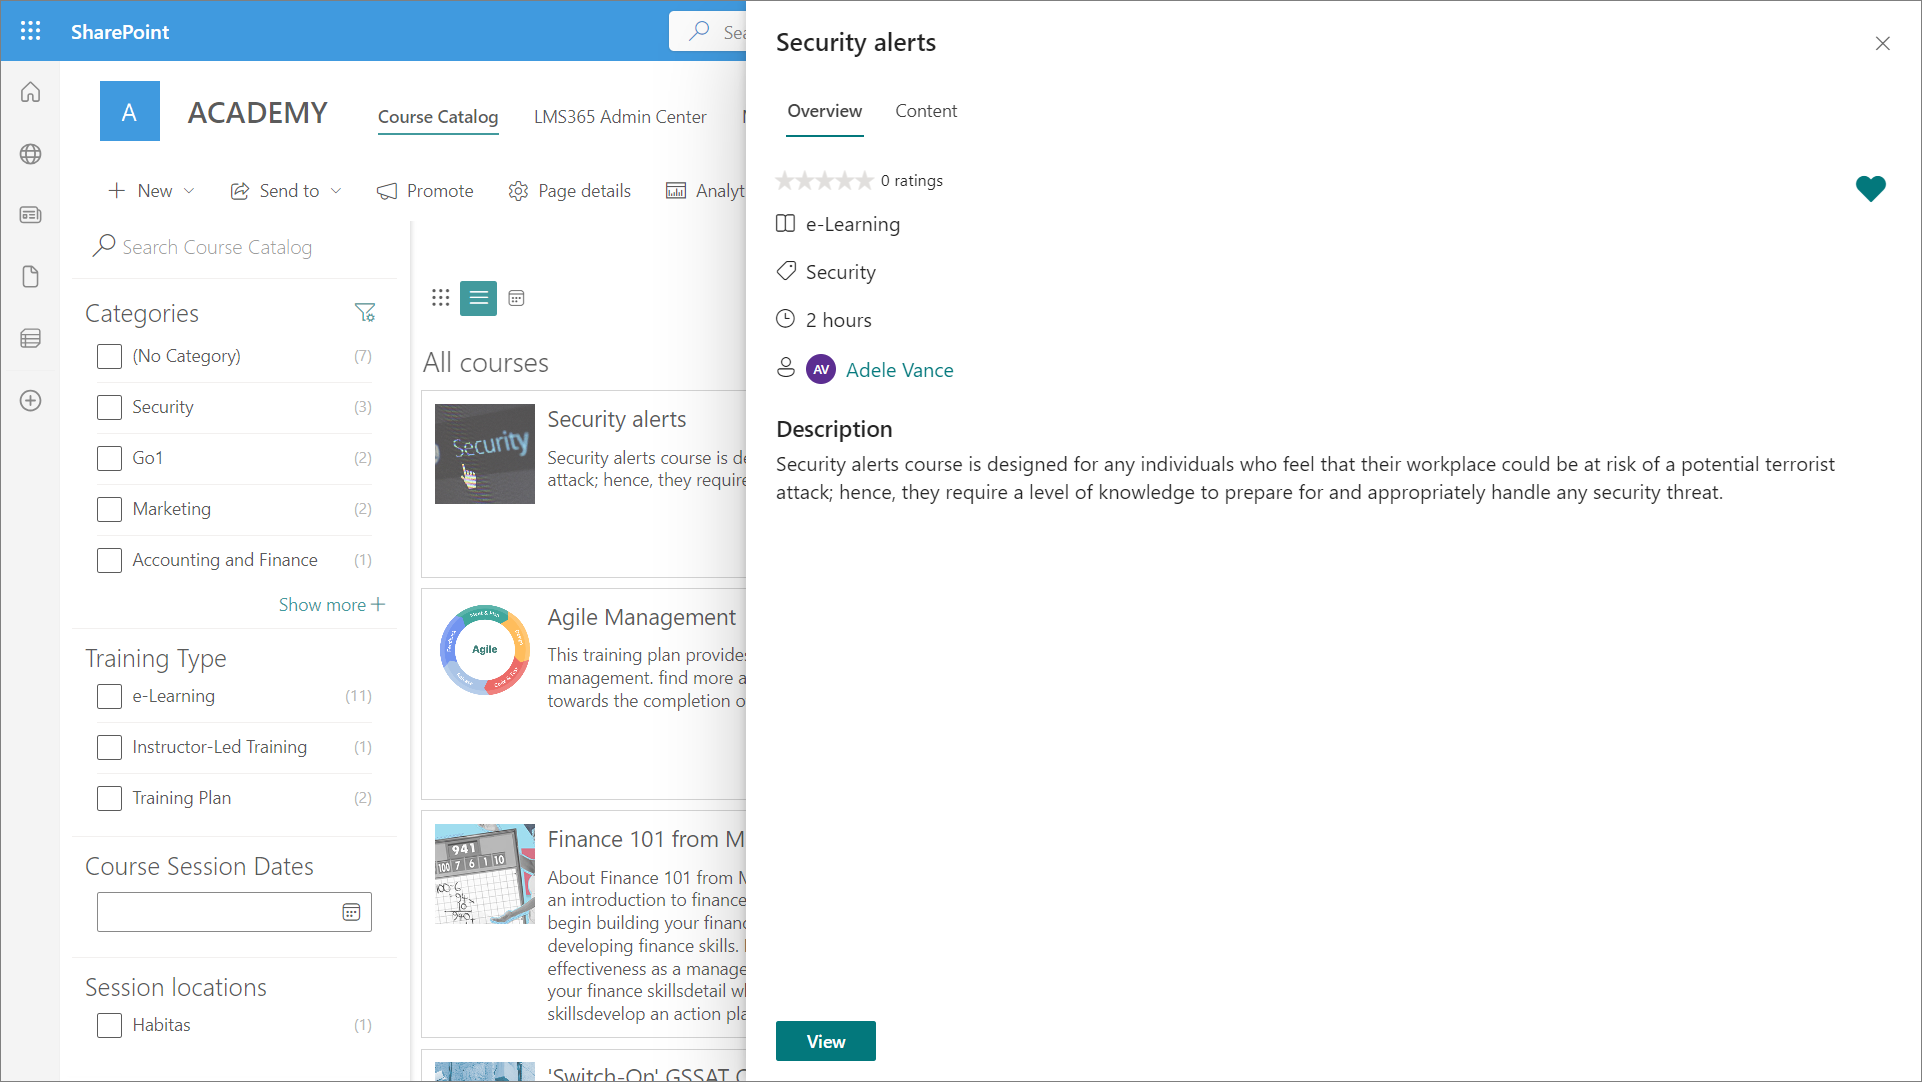This screenshot has width=1922, height=1082.
Task: Check the e-Learning training type checkbox
Action: click(x=109, y=696)
